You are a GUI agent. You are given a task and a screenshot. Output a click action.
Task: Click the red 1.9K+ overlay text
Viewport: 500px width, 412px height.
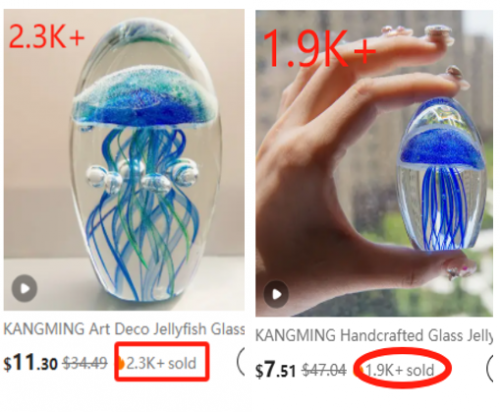pyautogui.click(x=320, y=49)
